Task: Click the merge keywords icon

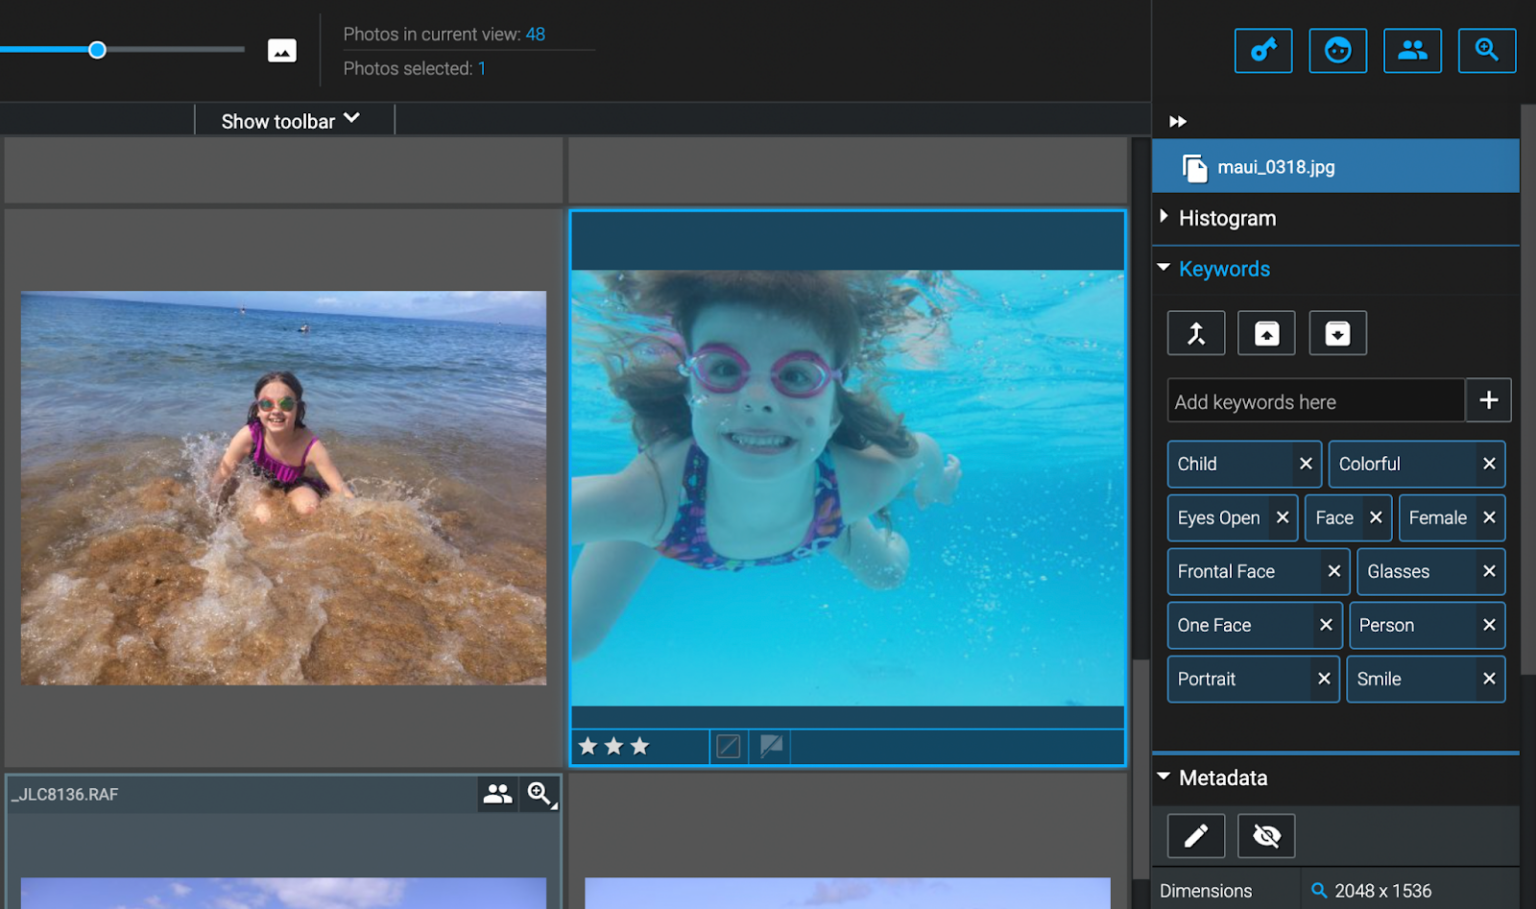Action: [x=1196, y=333]
